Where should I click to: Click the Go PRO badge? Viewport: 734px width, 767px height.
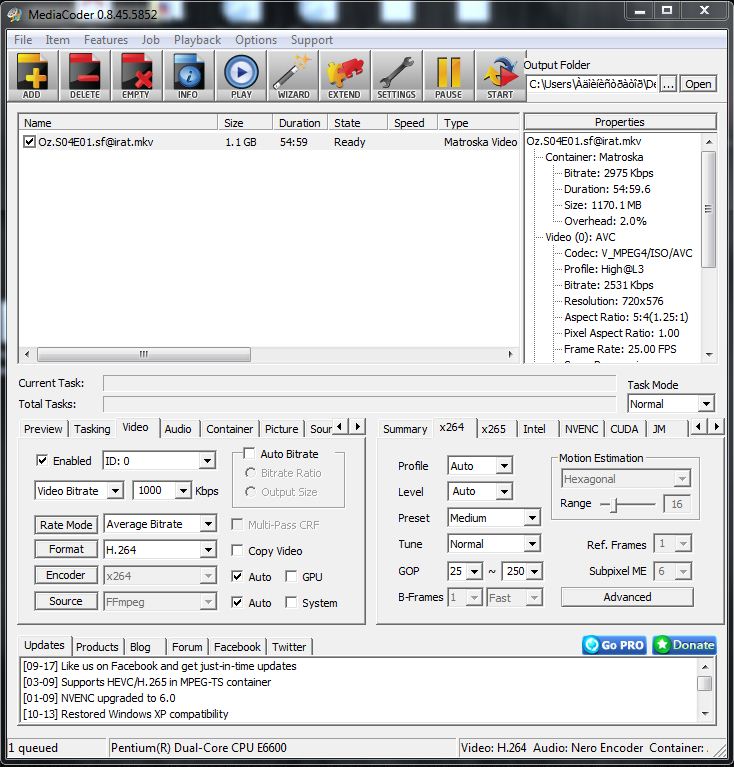(614, 645)
